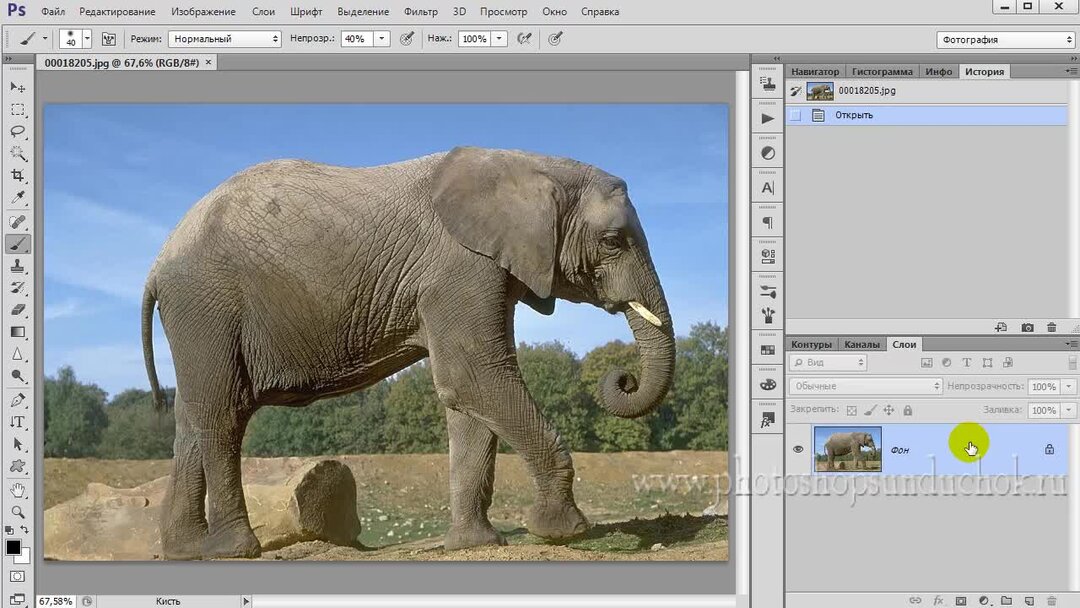Open the Adjustments panel half-circle icon

767,153
